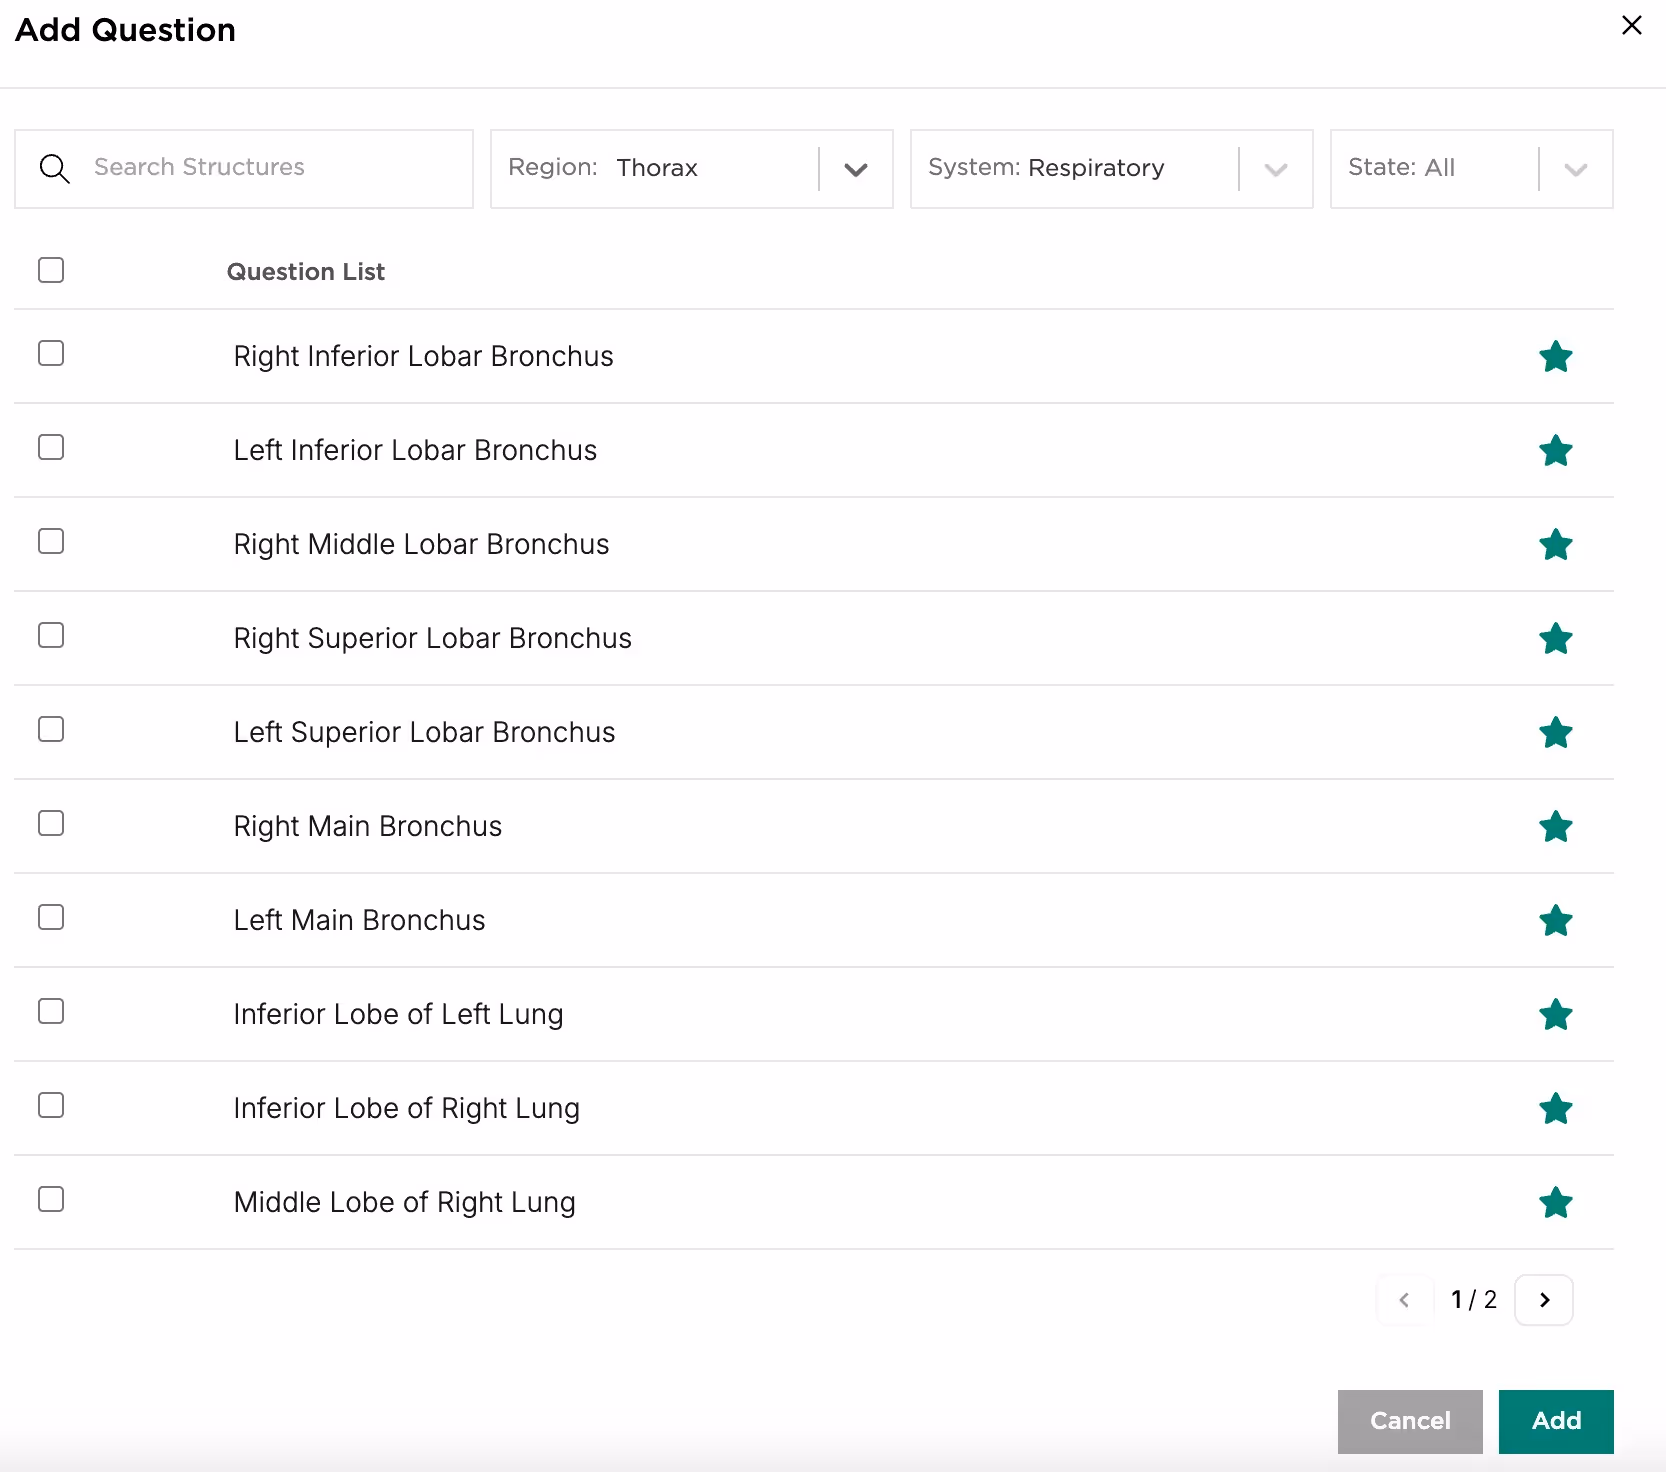Check Right Inferior Lobar Bronchus
Image resolution: width=1666 pixels, height=1472 pixels.
point(51,353)
